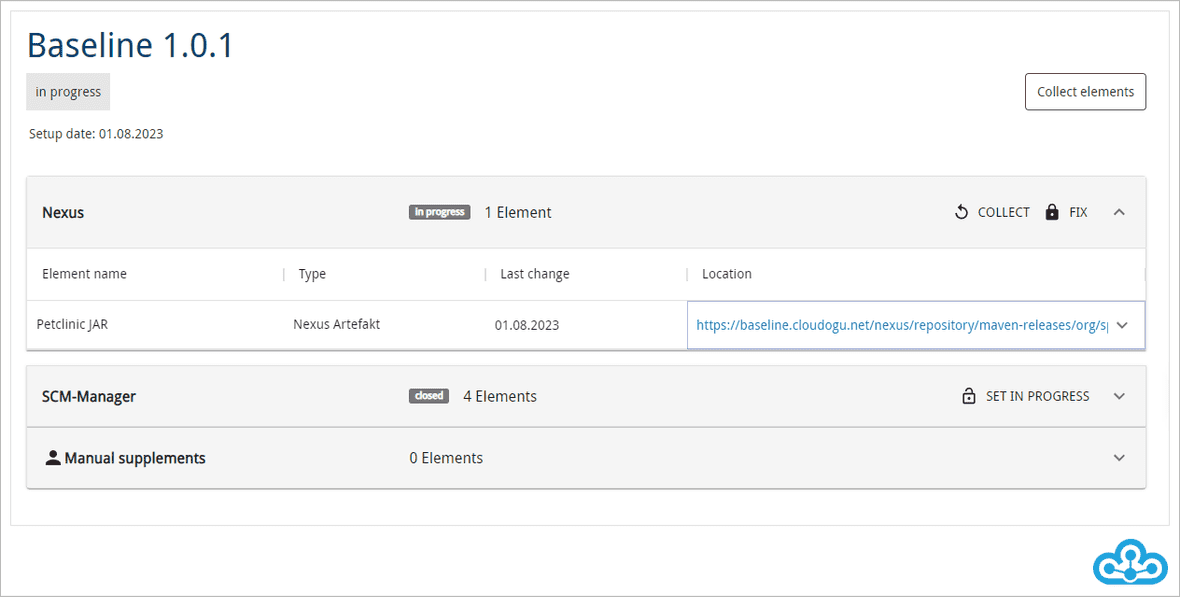1180x597 pixels.
Task: Click the Location column header
Action: (x=726, y=274)
